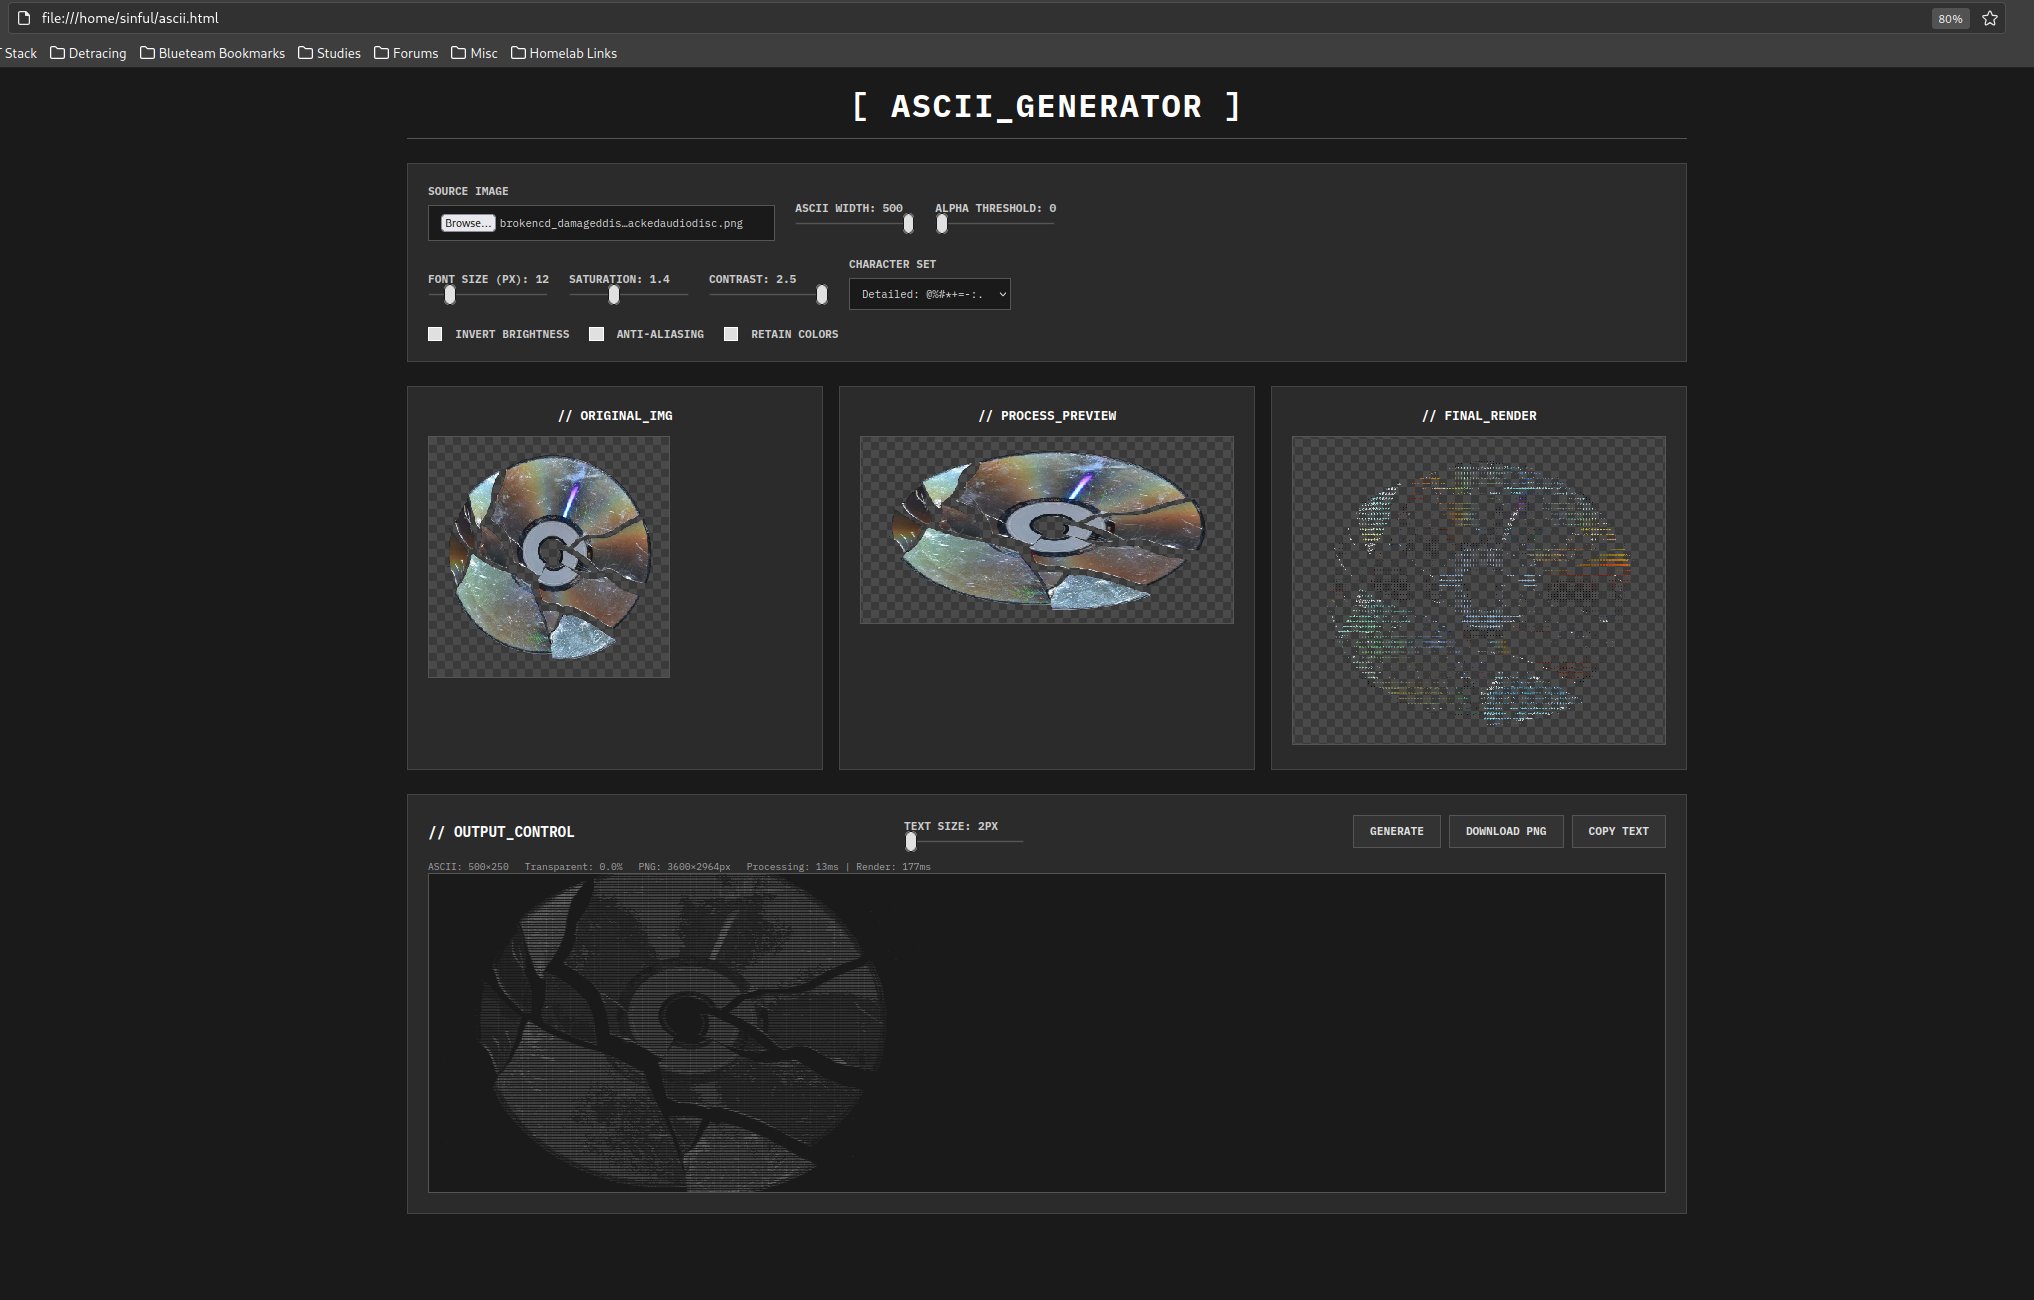Open the Forums bookmarks folder
The width and height of the screenshot is (2034, 1300).
pyautogui.click(x=406, y=53)
